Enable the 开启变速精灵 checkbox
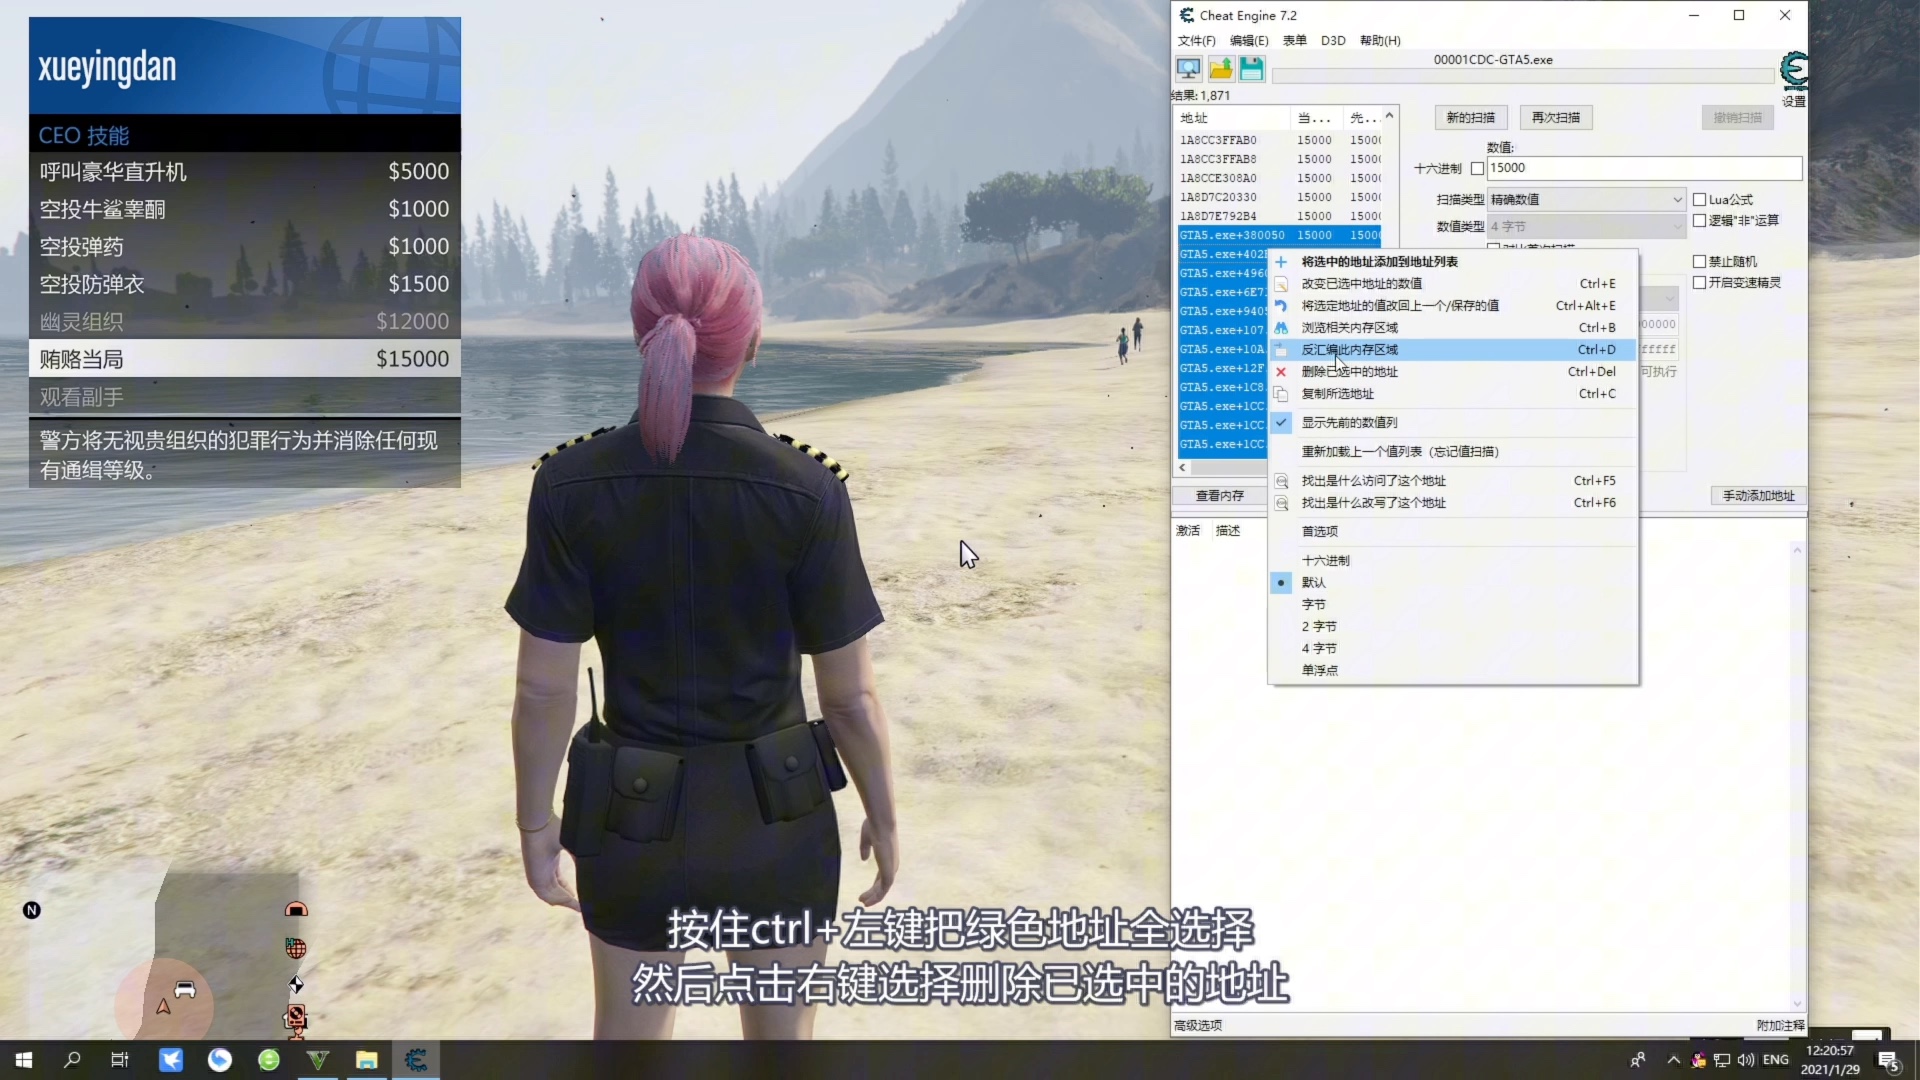1920x1080 pixels. (x=1699, y=283)
